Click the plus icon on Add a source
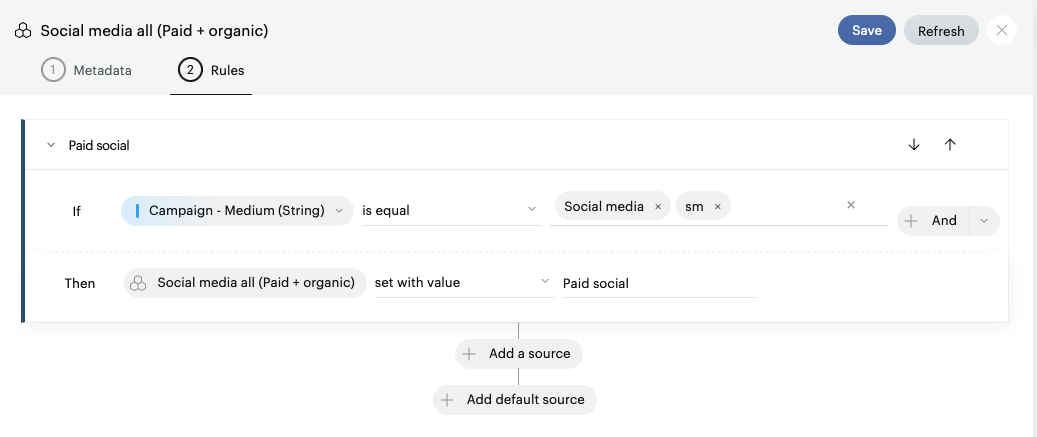The height and width of the screenshot is (437, 1037). [x=470, y=354]
